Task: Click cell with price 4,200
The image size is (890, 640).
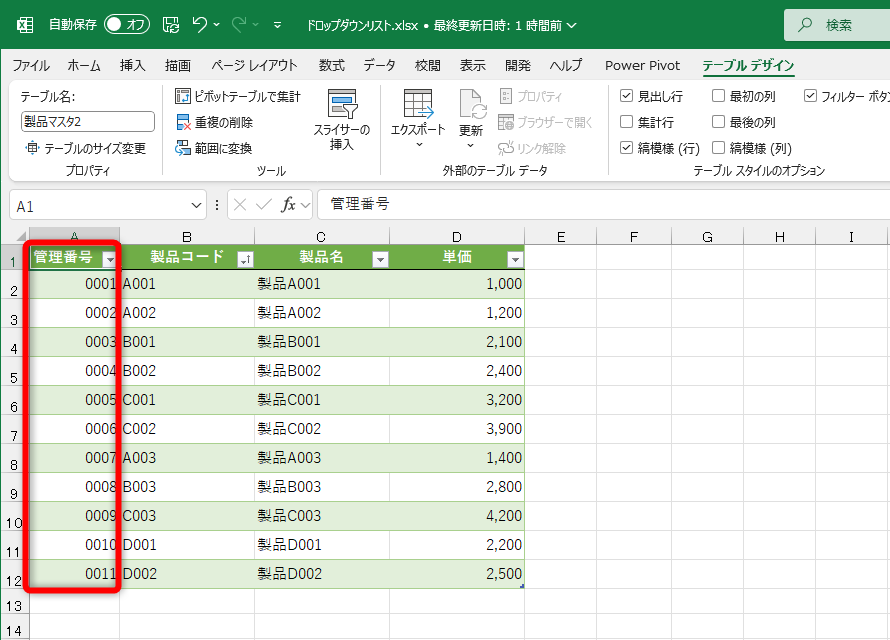Action: pos(457,516)
